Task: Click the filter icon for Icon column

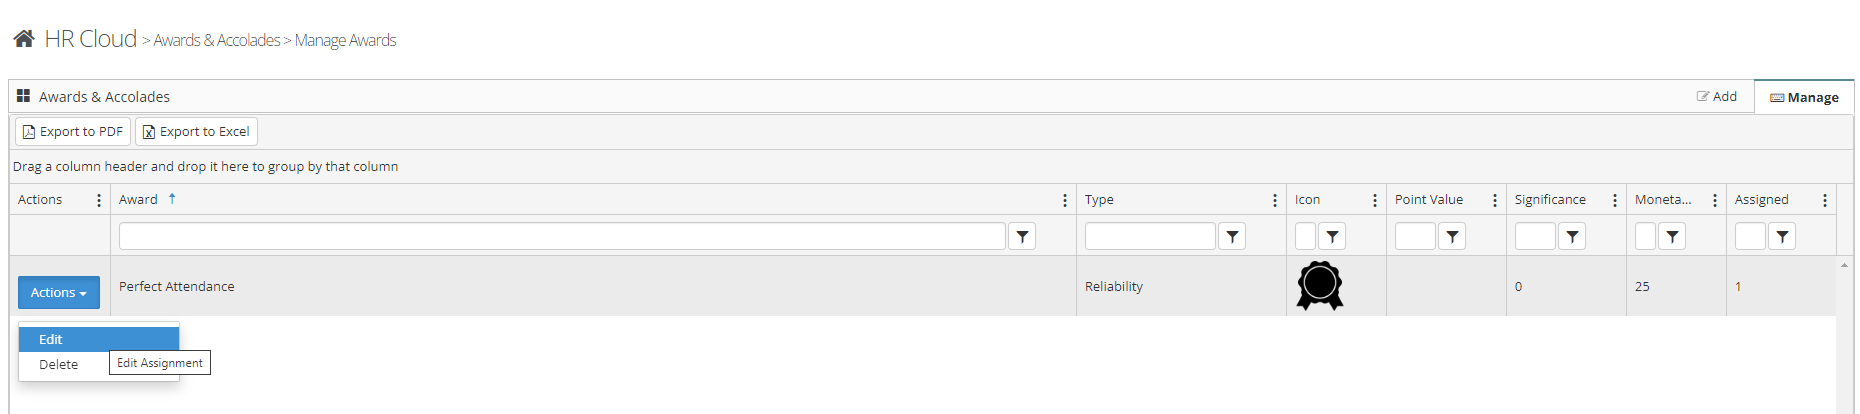Action: point(1332,237)
